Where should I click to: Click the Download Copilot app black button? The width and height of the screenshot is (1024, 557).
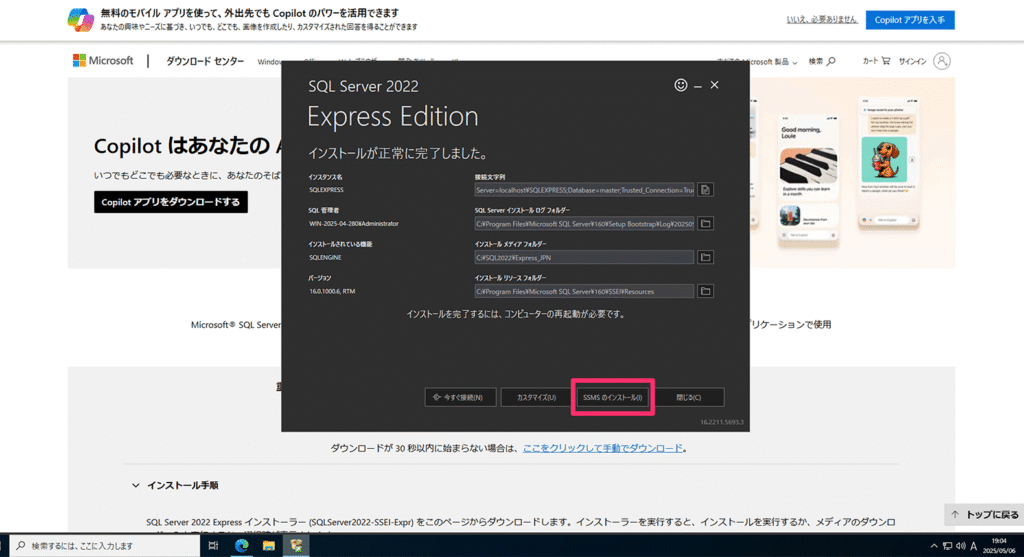tap(170, 202)
